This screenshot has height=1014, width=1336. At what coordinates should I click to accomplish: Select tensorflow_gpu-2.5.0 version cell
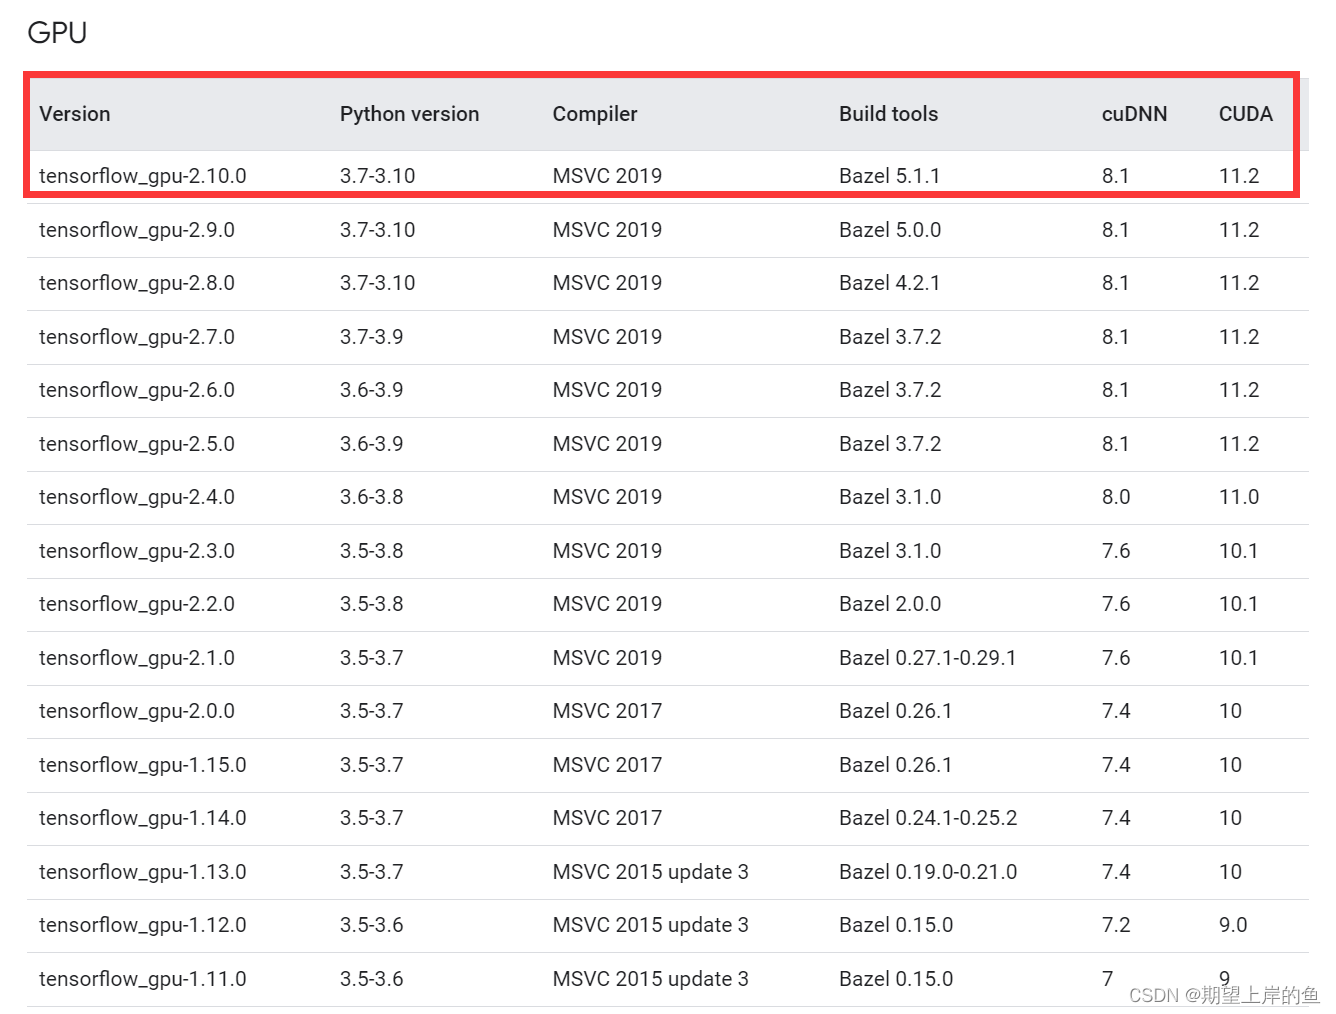[x=137, y=444]
